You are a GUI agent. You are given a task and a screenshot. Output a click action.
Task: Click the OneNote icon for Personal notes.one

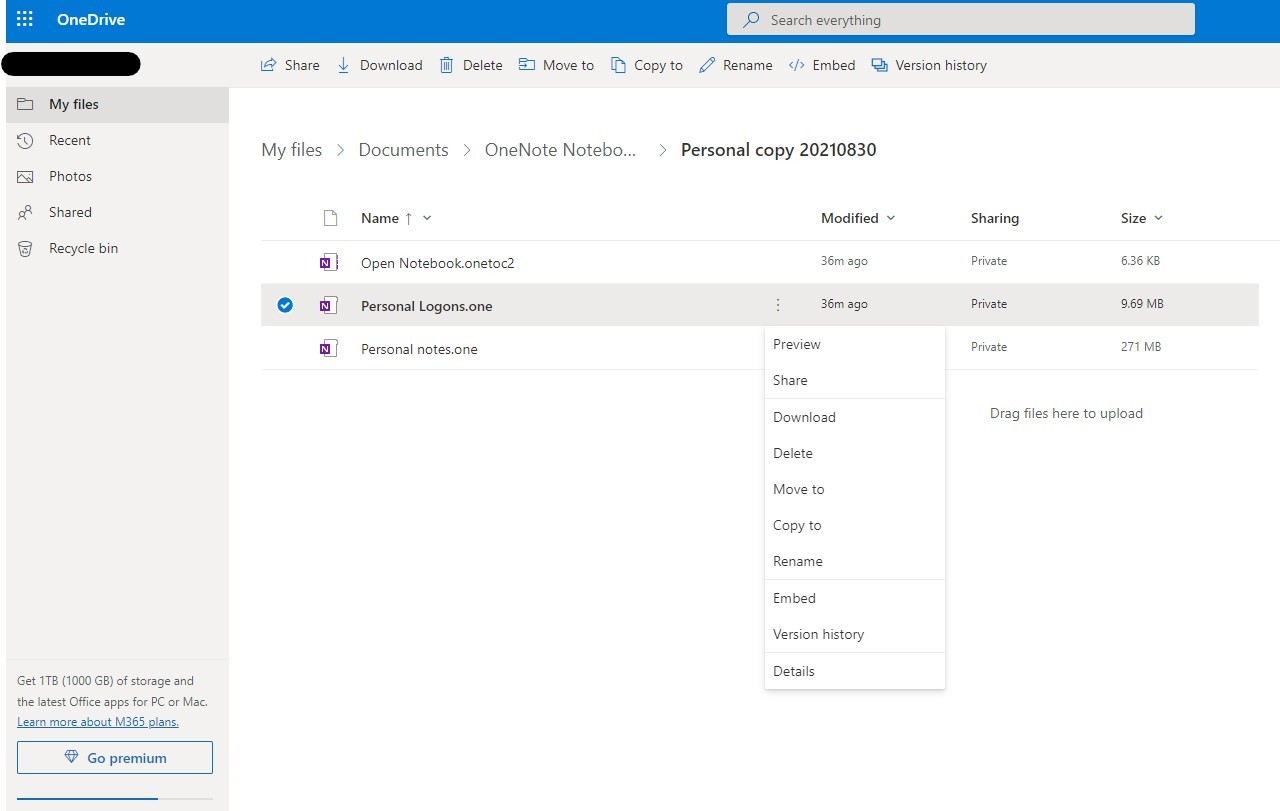(328, 349)
